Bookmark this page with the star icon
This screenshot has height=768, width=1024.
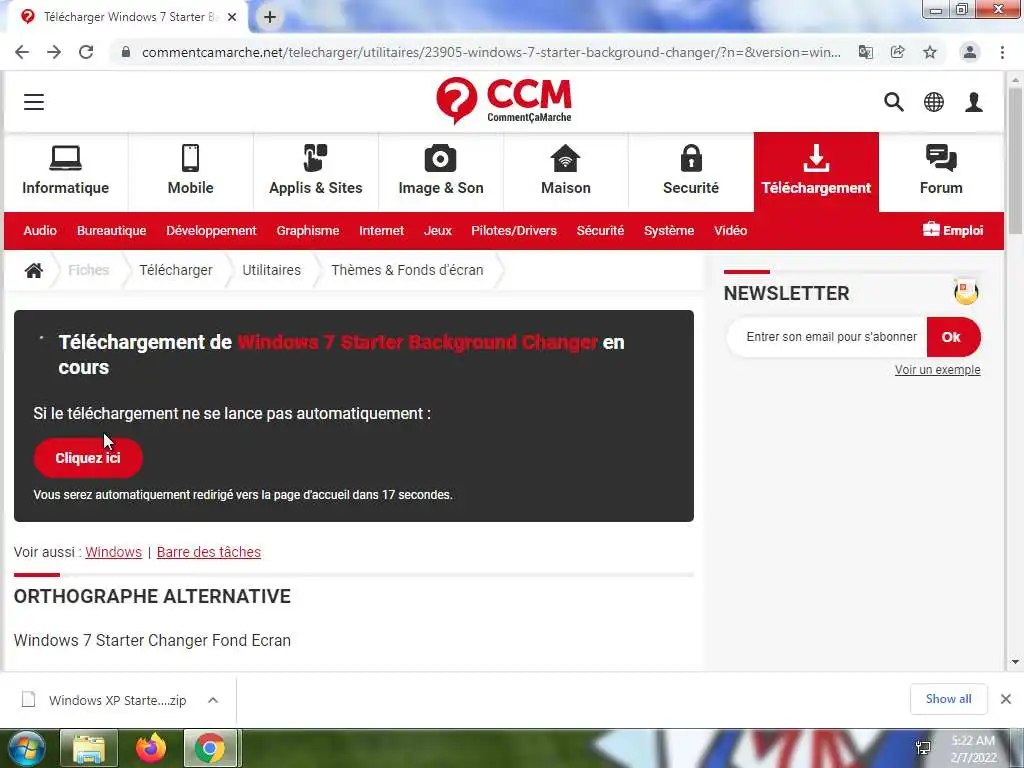(x=930, y=52)
